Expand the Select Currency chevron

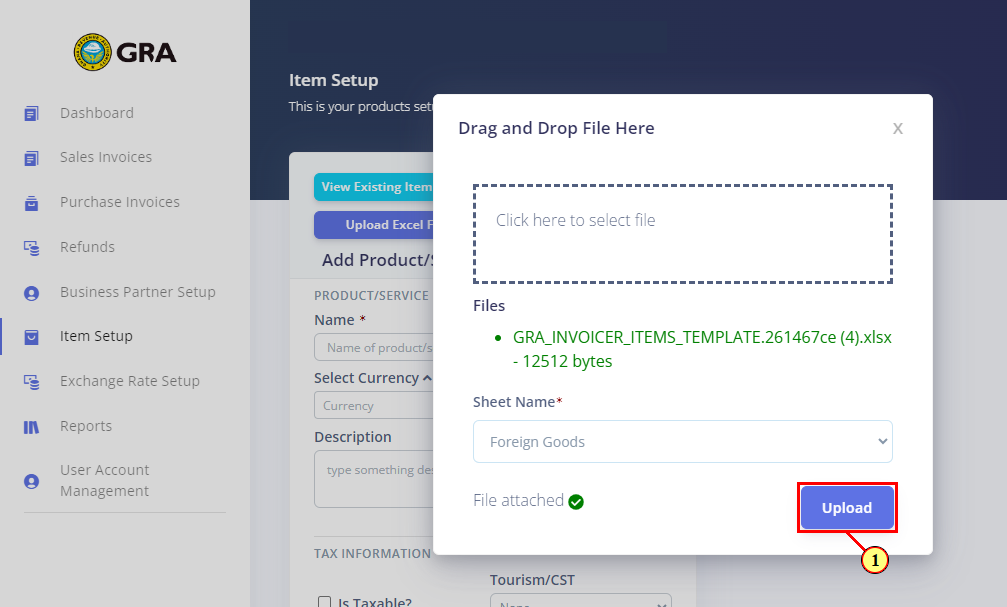pyautogui.click(x=427, y=378)
